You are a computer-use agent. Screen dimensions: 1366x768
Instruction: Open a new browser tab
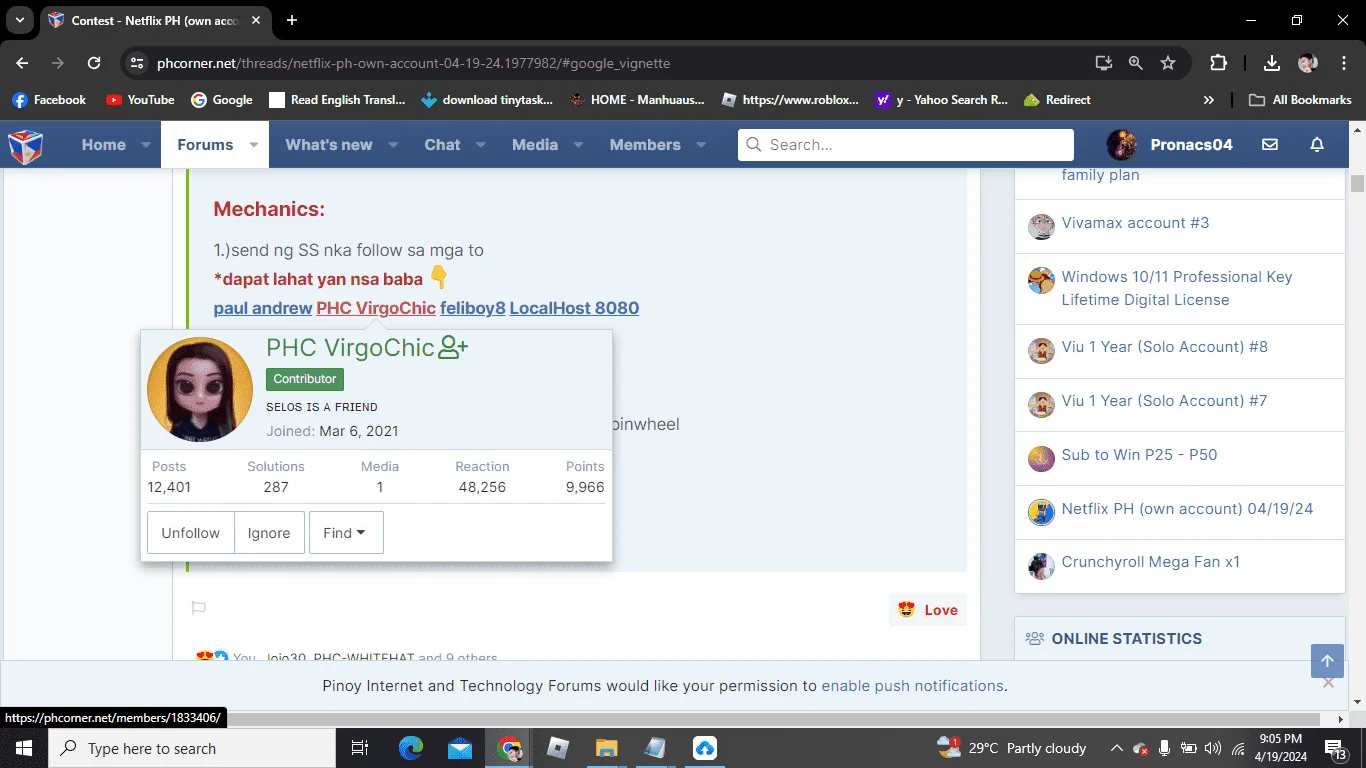point(292,20)
